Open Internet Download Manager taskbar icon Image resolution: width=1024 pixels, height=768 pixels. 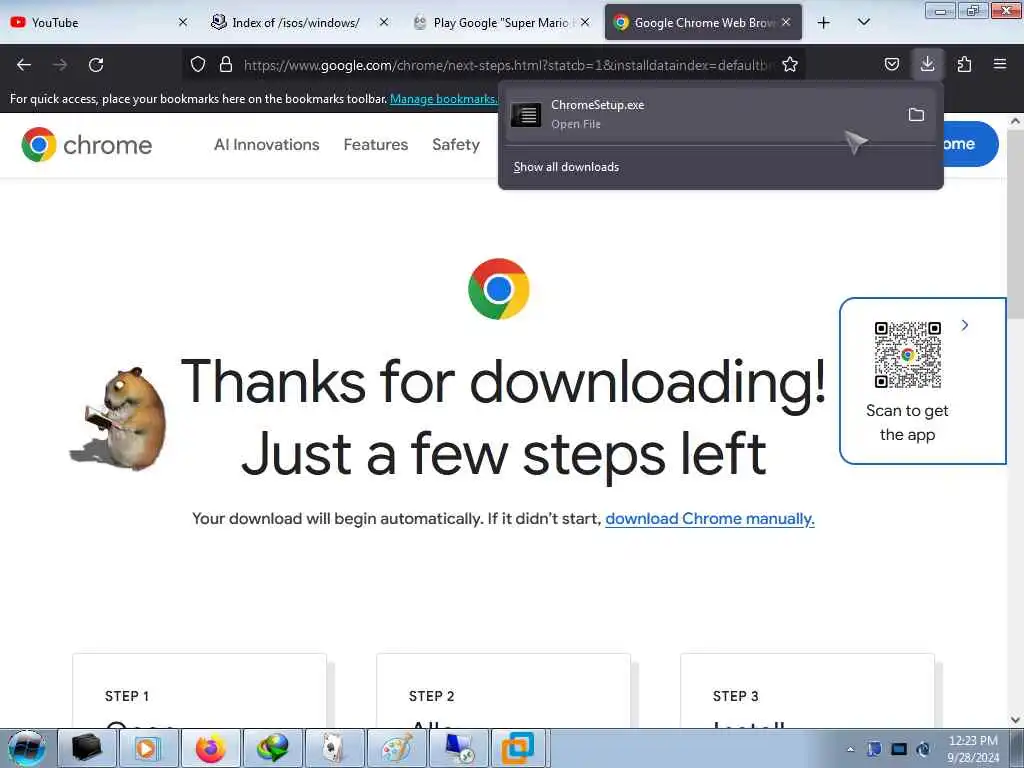(272, 748)
